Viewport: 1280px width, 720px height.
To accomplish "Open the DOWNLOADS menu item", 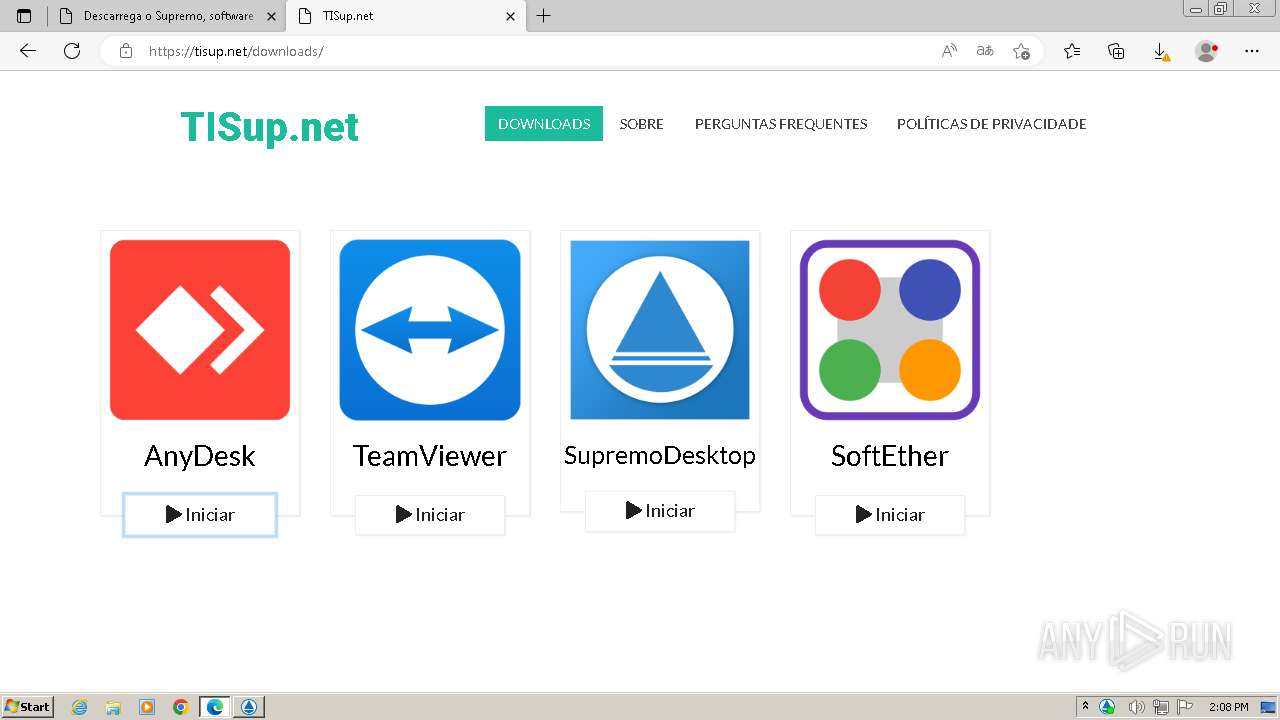I will click(544, 124).
